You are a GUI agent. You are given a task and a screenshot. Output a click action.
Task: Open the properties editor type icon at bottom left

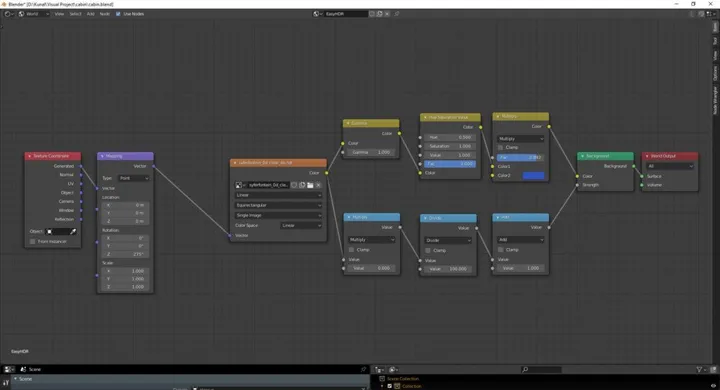click(9, 369)
